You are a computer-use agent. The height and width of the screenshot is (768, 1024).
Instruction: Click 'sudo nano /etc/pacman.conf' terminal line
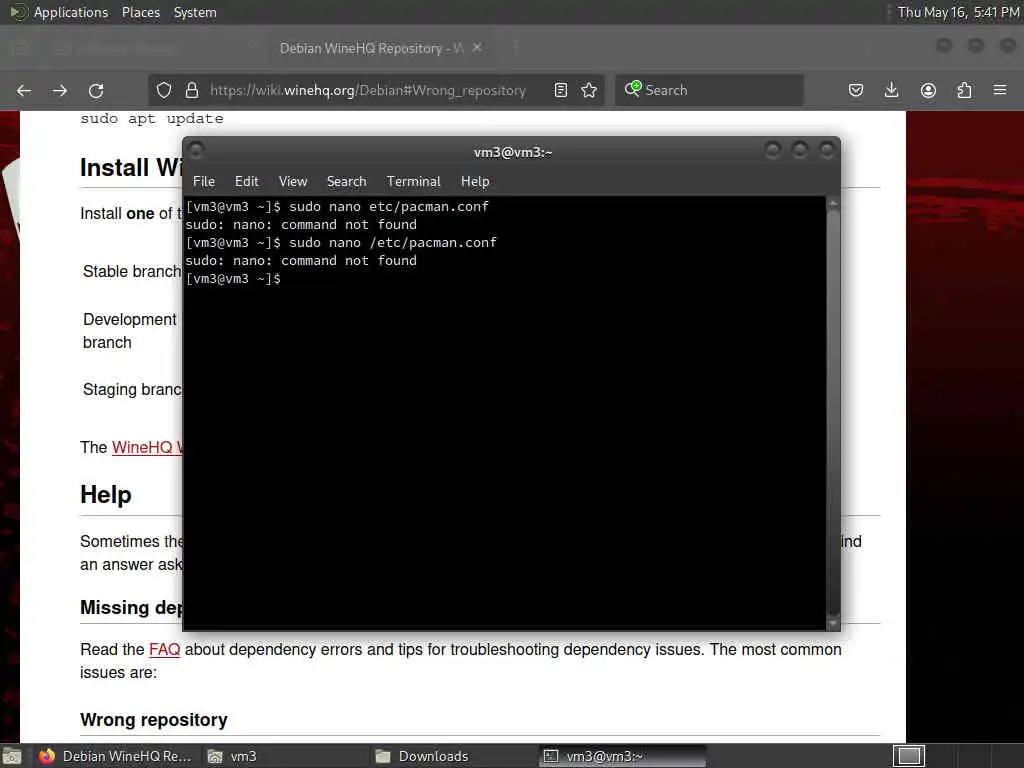[x=392, y=243]
